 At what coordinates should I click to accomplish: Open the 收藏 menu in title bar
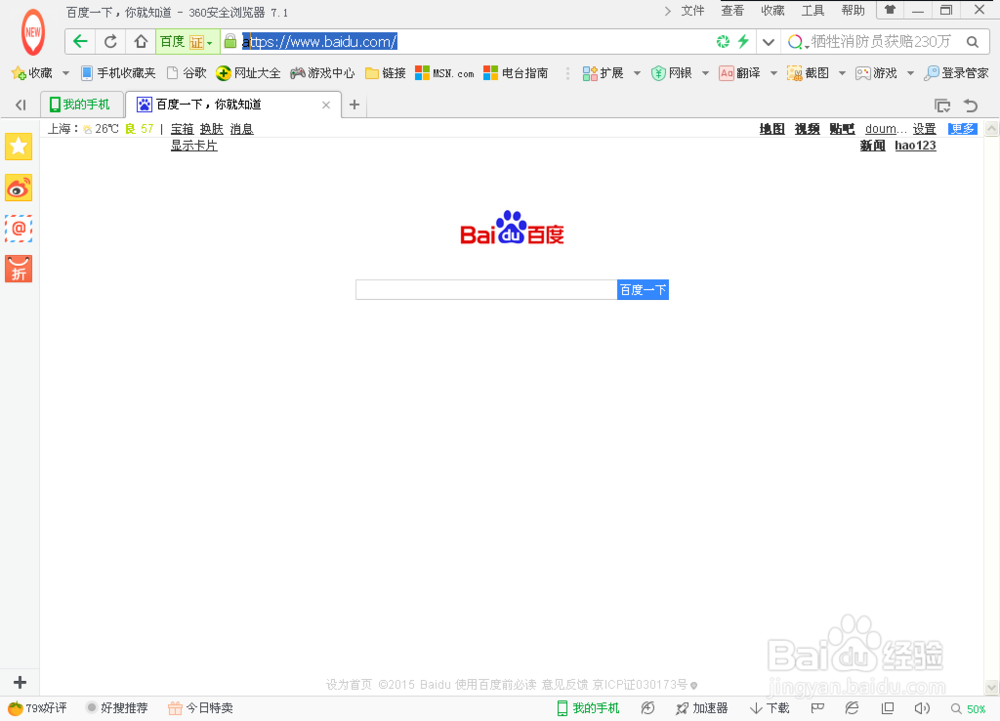772,10
